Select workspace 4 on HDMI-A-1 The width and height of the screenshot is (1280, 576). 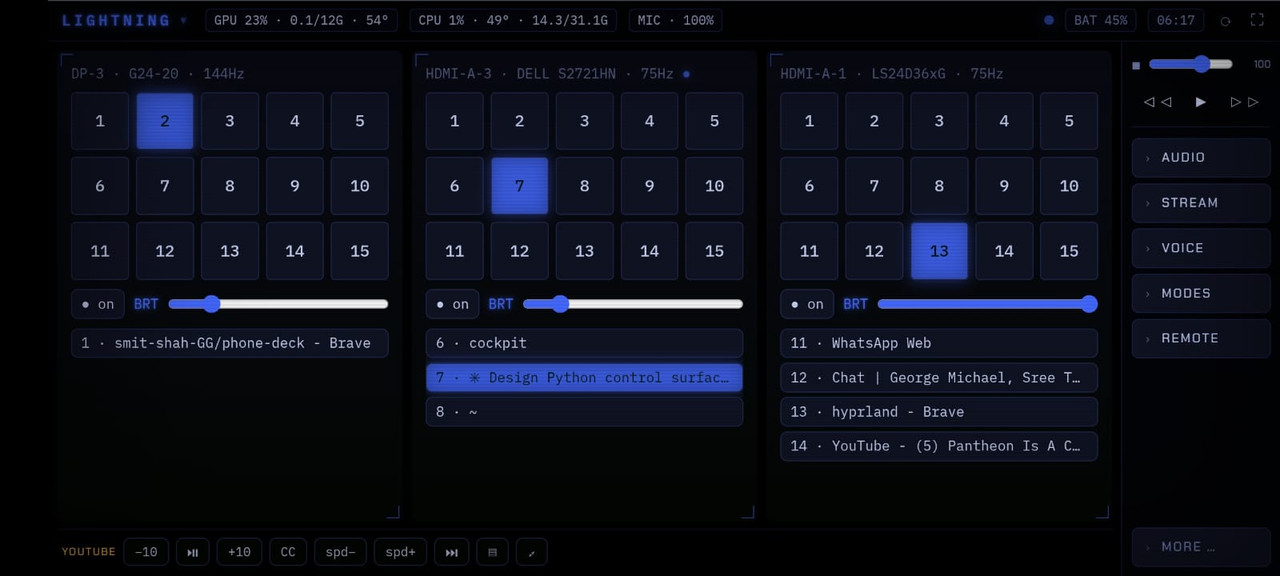(x=1004, y=121)
